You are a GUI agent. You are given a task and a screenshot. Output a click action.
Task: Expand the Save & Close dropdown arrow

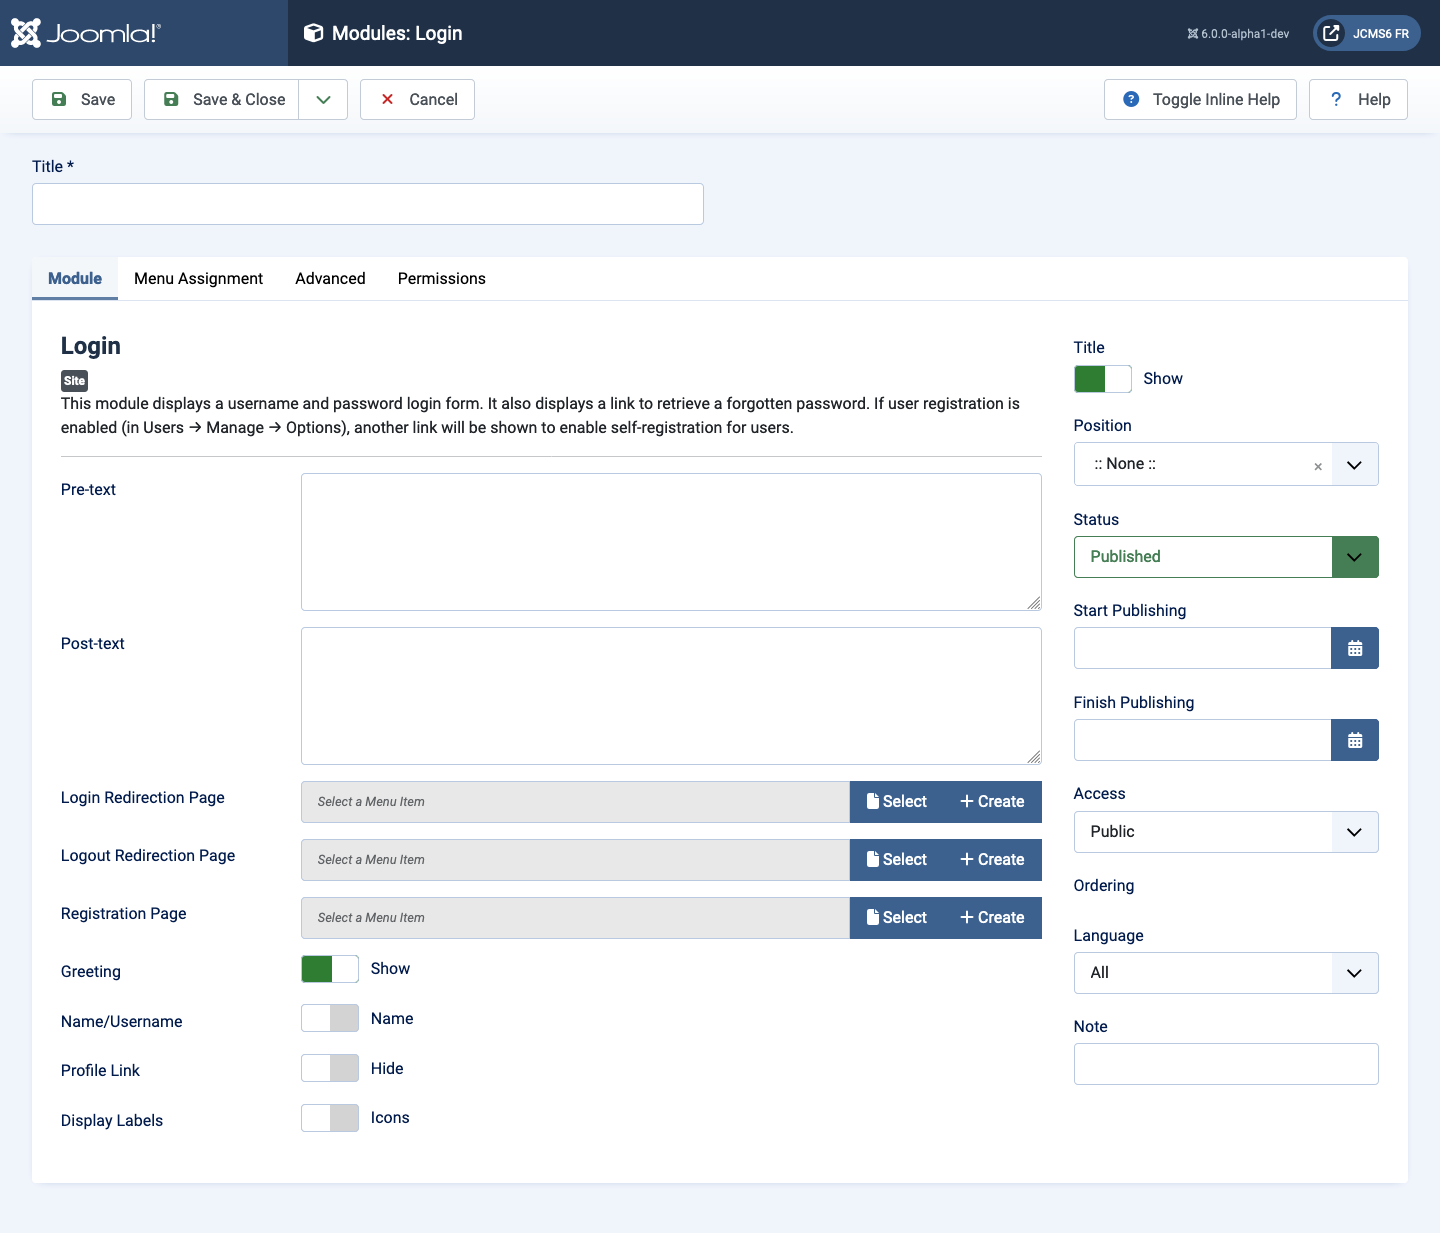click(323, 99)
